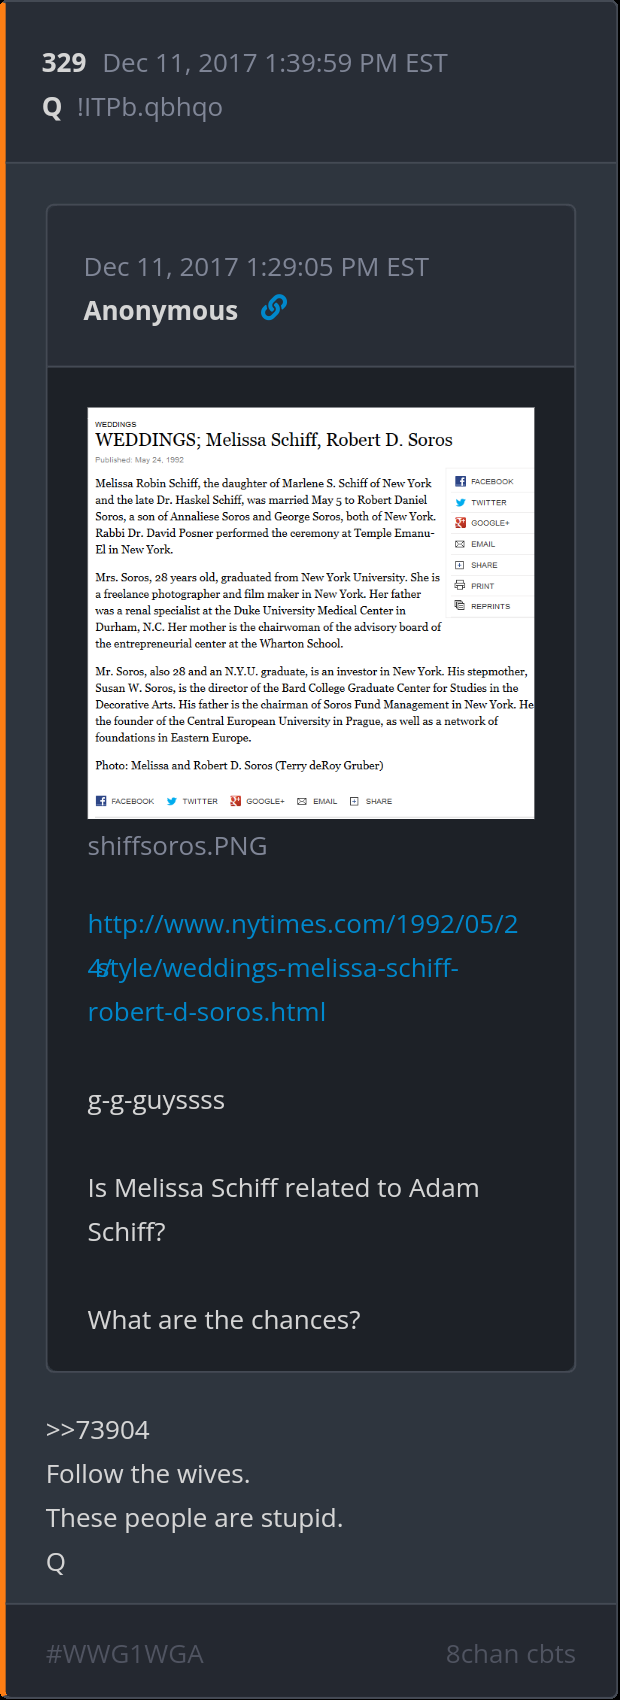
Task: Click the Reprints icon in article sidebar
Action: (x=461, y=606)
